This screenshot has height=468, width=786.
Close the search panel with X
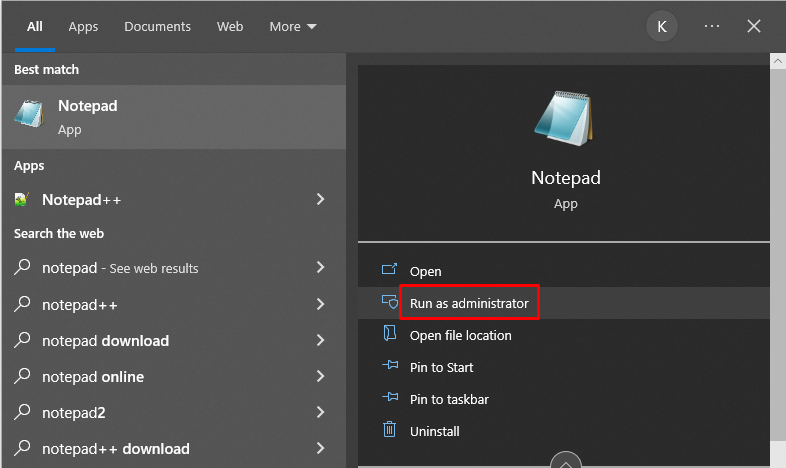[754, 26]
